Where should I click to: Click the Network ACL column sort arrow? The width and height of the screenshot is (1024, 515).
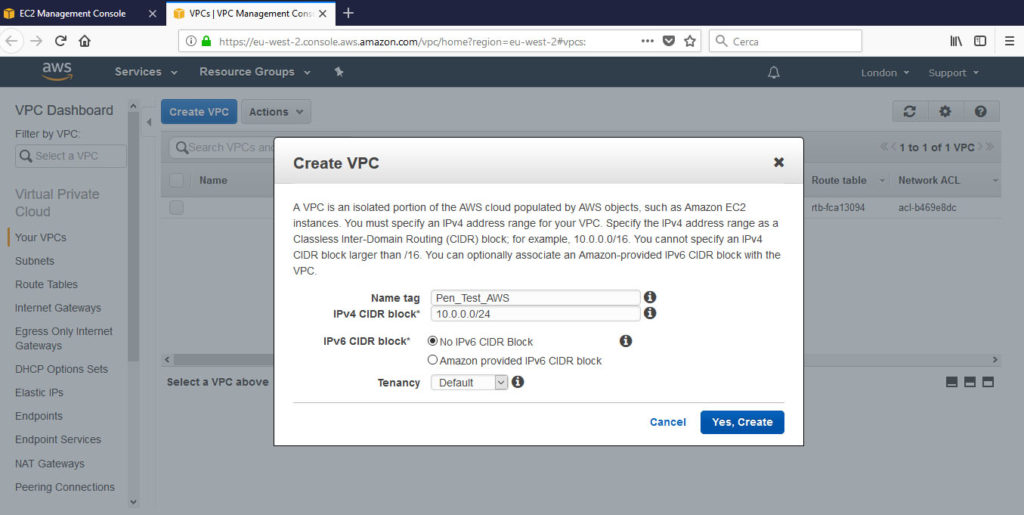pos(995,181)
